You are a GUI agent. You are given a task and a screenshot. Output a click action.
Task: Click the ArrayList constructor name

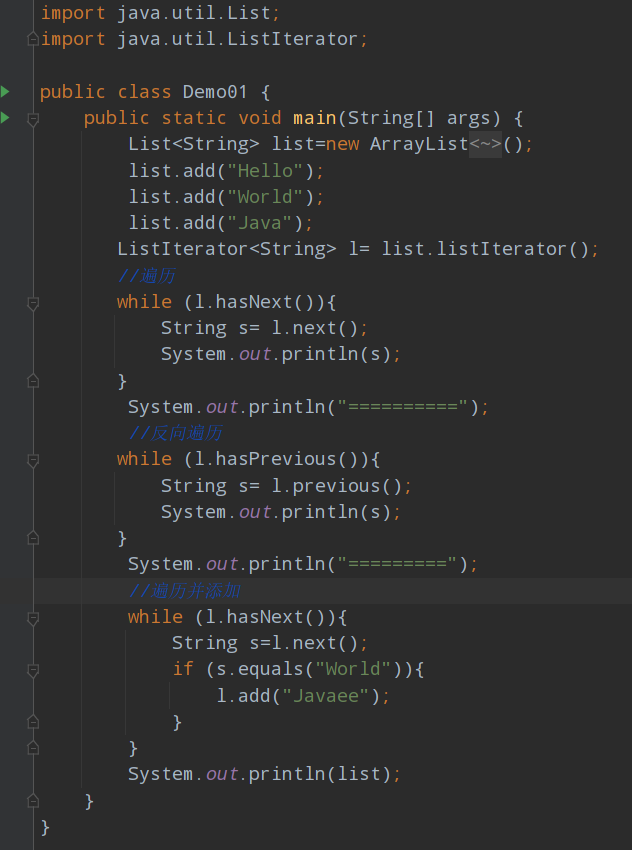coord(419,144)
